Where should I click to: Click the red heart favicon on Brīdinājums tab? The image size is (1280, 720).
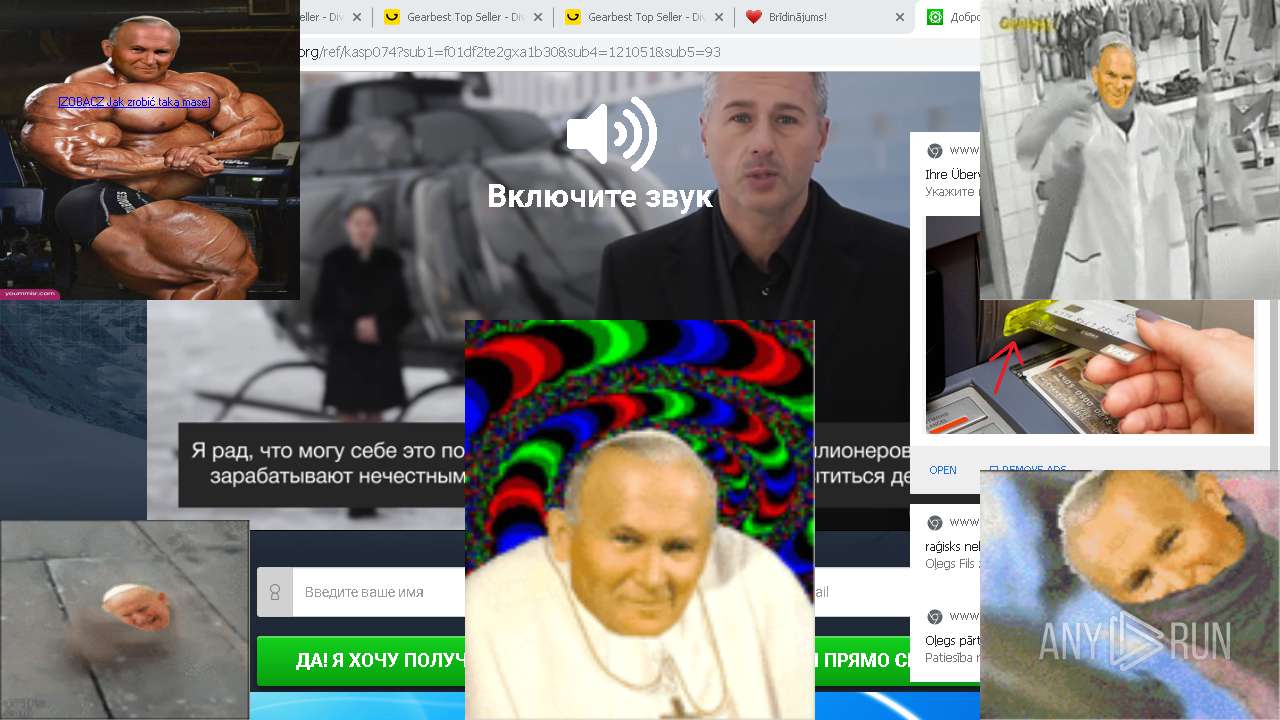(x=754, y=17)
